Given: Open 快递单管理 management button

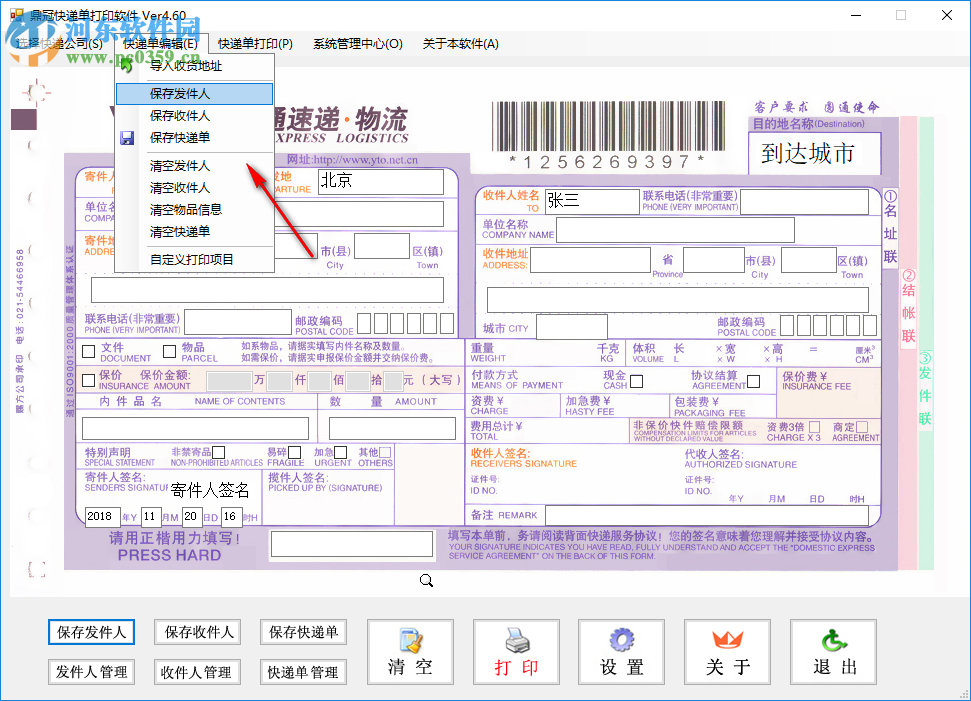Looking at the screenshot, I should [x=303, y=672].
